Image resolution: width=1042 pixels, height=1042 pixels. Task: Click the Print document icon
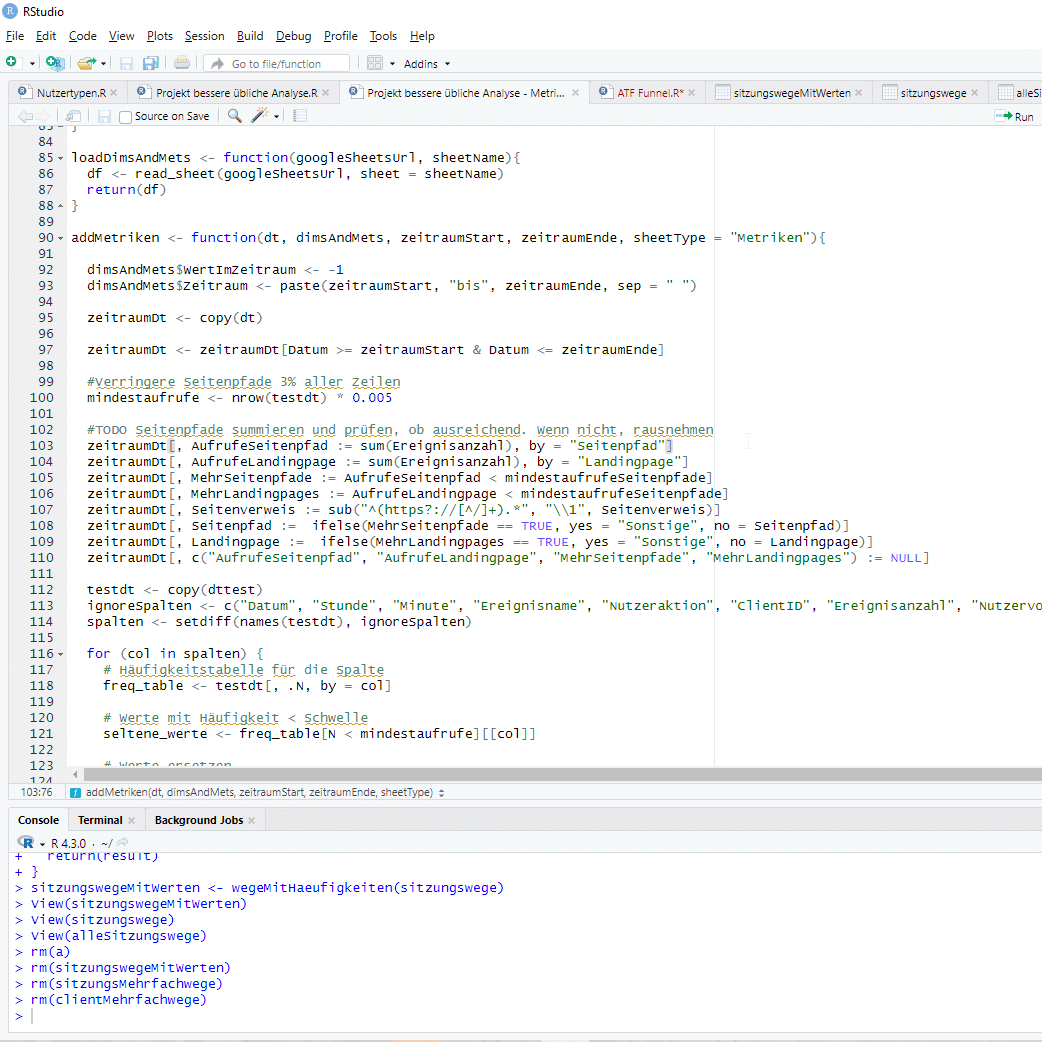click(x=181, y=63)
